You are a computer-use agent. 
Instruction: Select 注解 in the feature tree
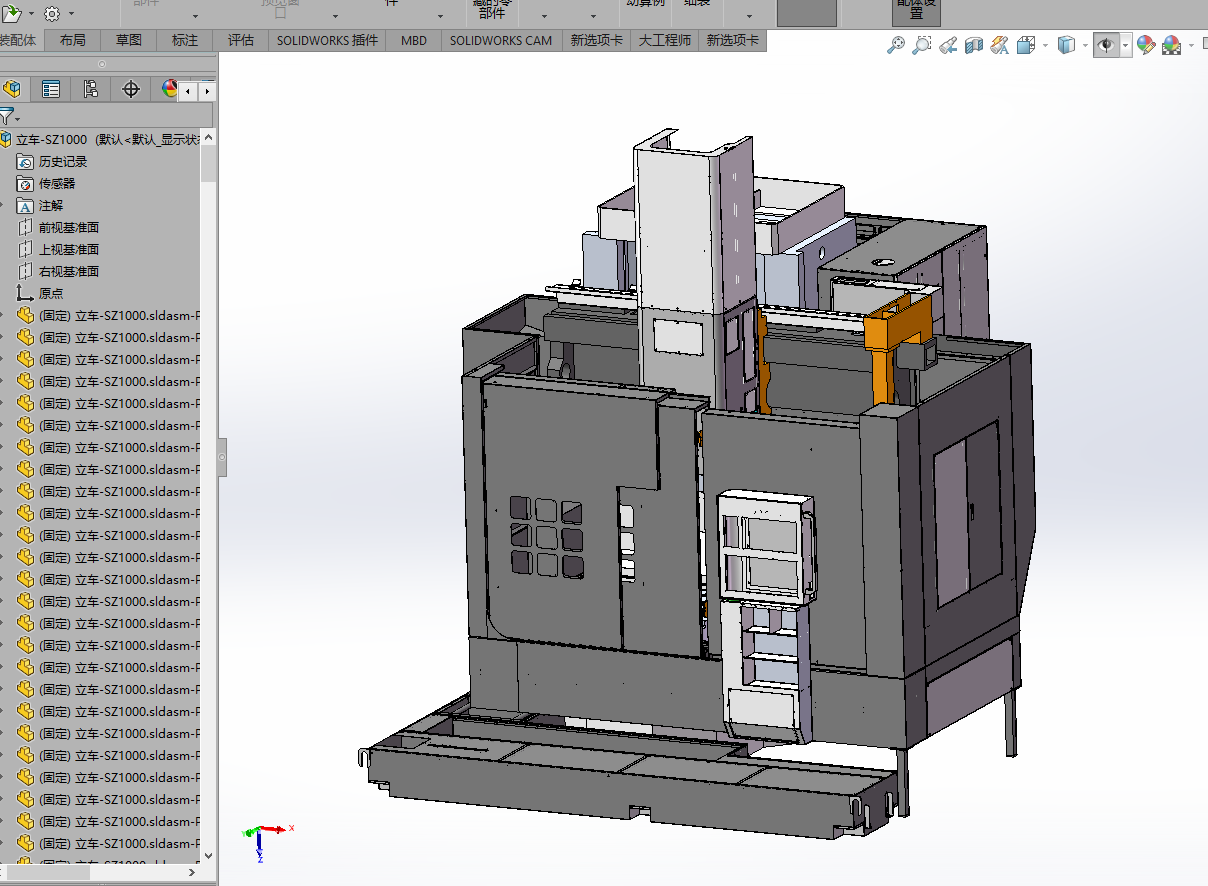coord(51,205)
